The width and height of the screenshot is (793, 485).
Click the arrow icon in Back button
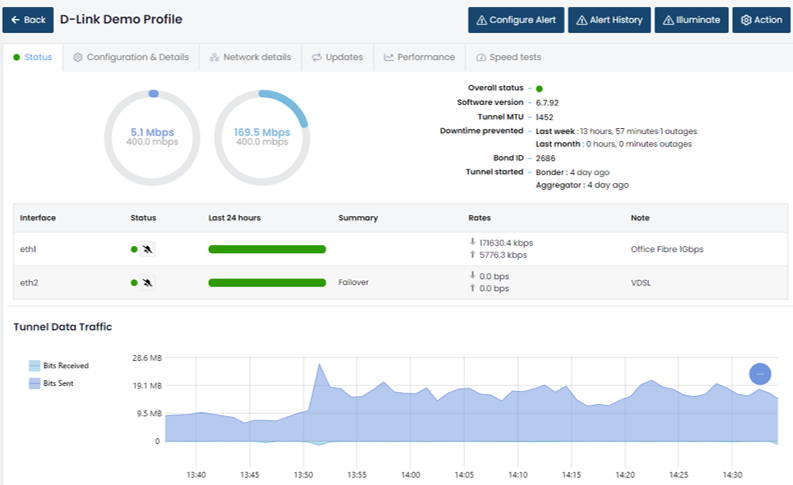(15, 20)
